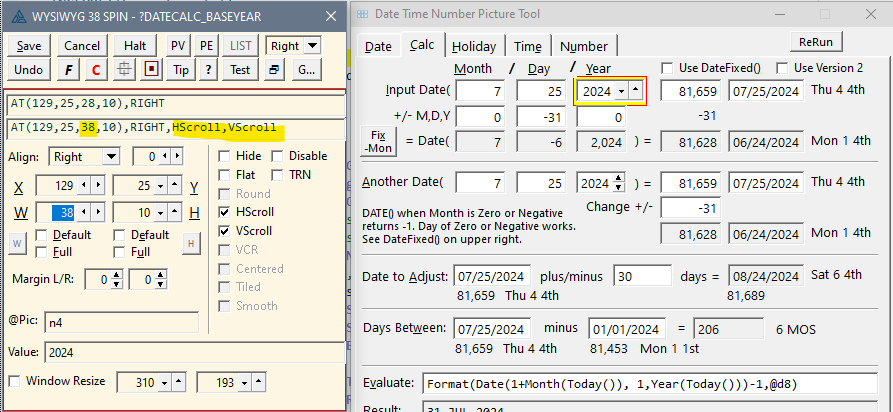Open the Align dropdown list
Image resolution: width=893 pixels, height=412 pixels.
pos(110,156)
